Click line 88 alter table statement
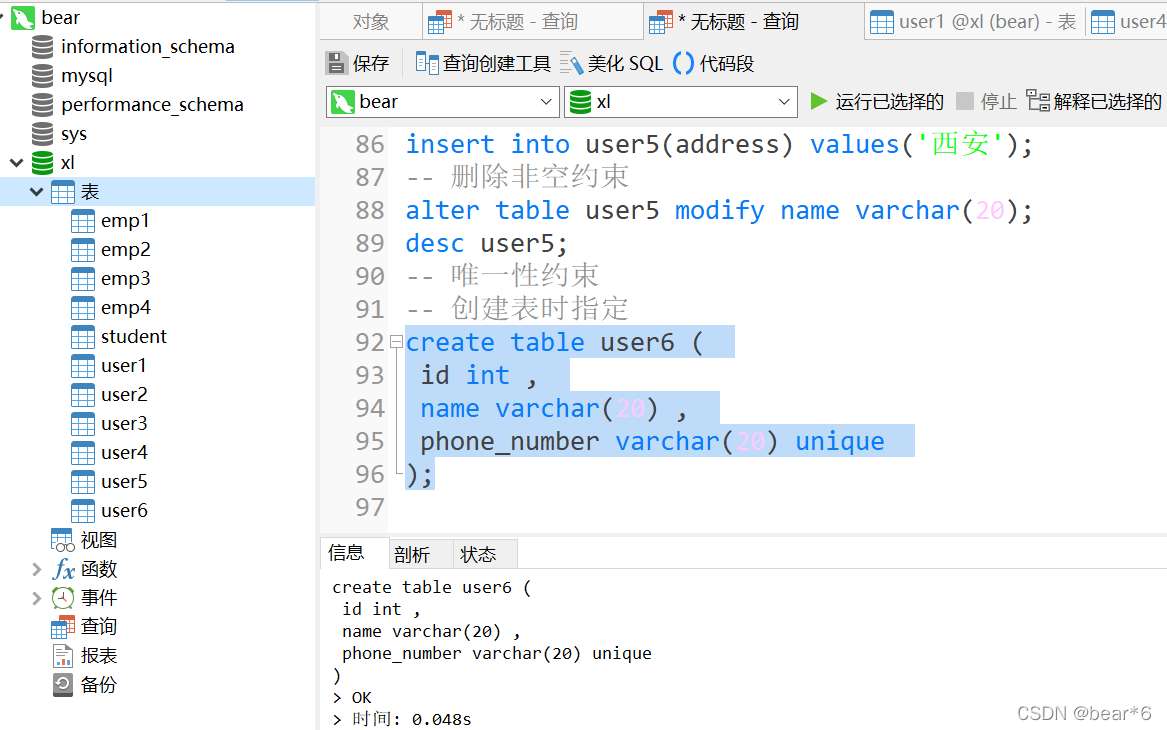Screen dimensions: 1167x730 coord(719,211)
